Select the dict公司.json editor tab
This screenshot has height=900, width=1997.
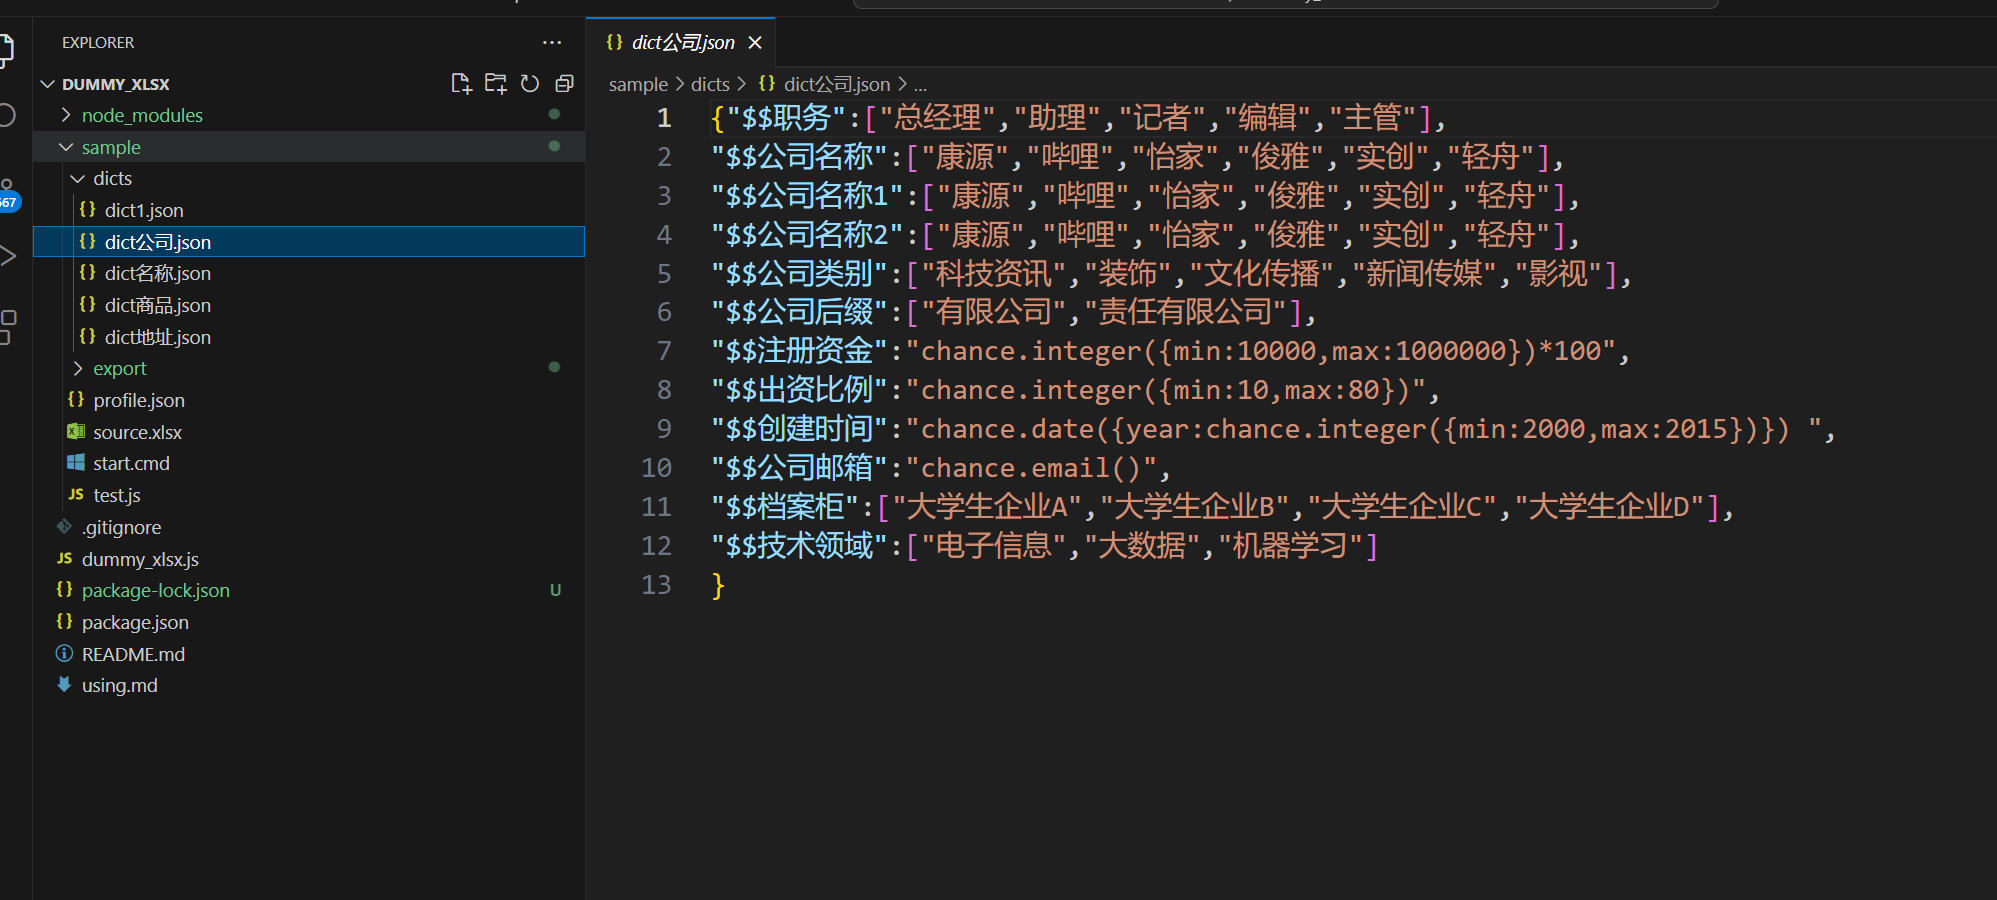pos(680,43)
